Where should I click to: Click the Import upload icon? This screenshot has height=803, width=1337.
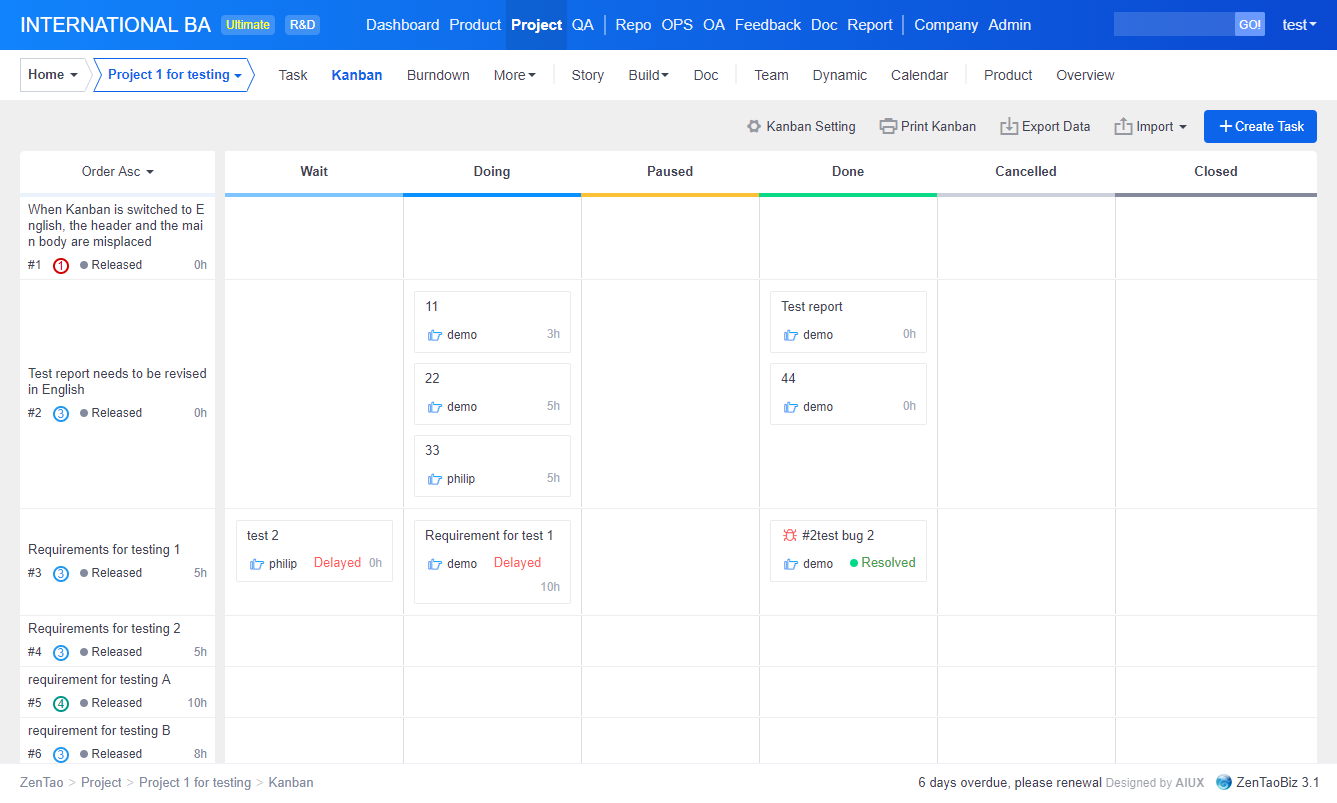pos(1122,126)
